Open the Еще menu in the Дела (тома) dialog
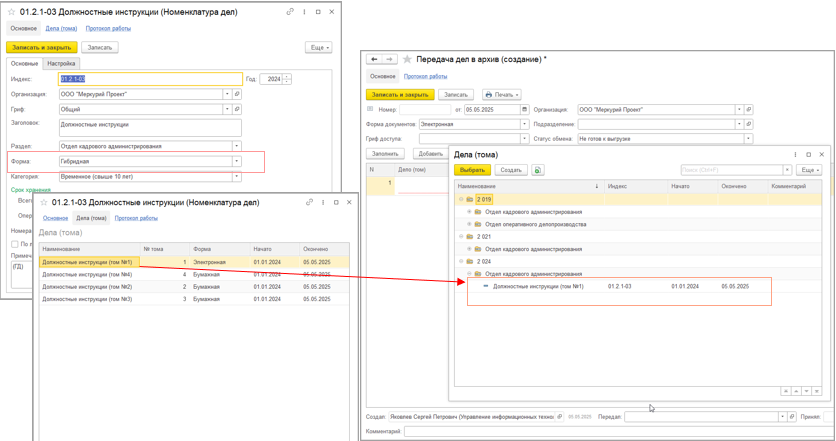 point(809,170)
